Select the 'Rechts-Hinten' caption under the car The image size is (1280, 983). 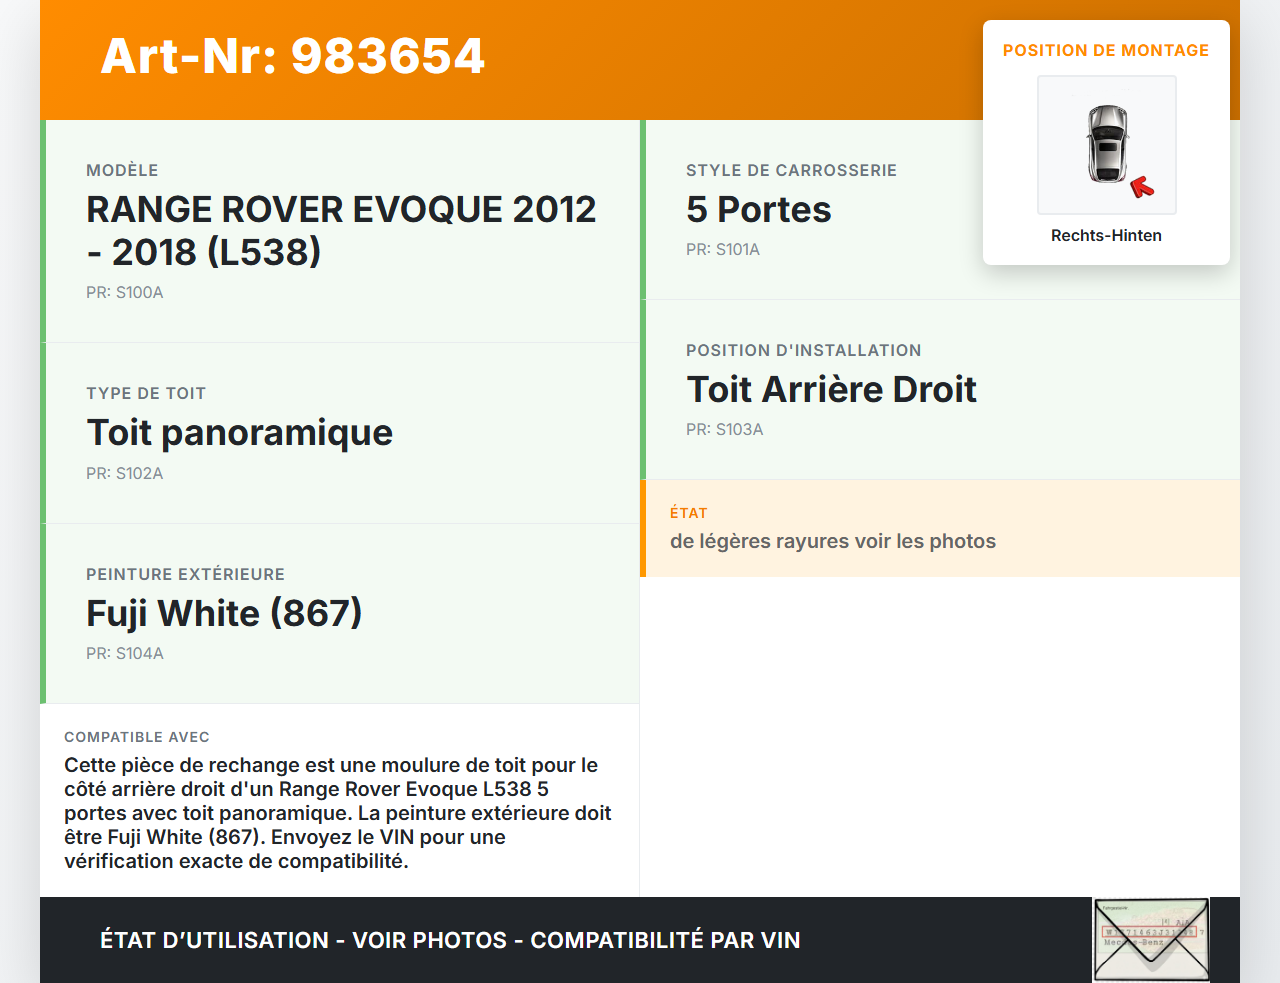click(x=1106, y=236)
